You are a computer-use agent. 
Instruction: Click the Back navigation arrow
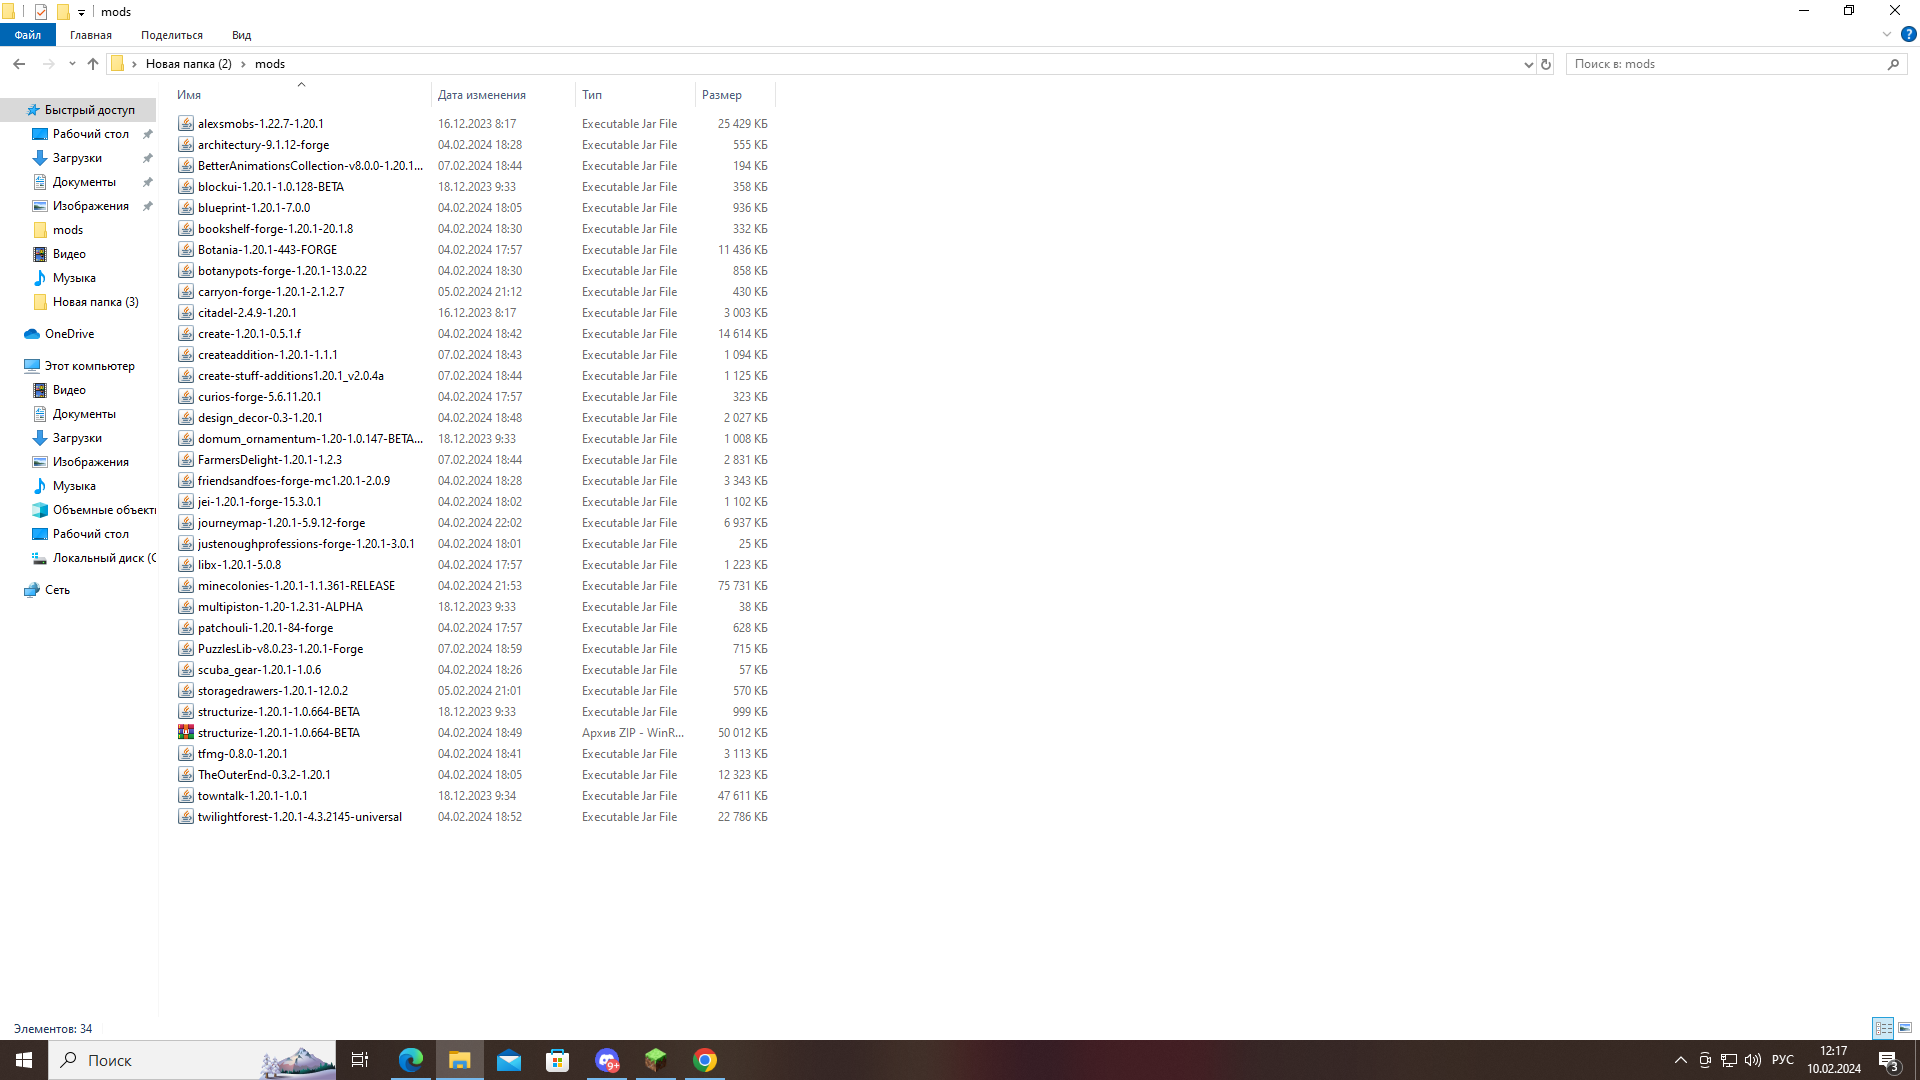point(19,64)
